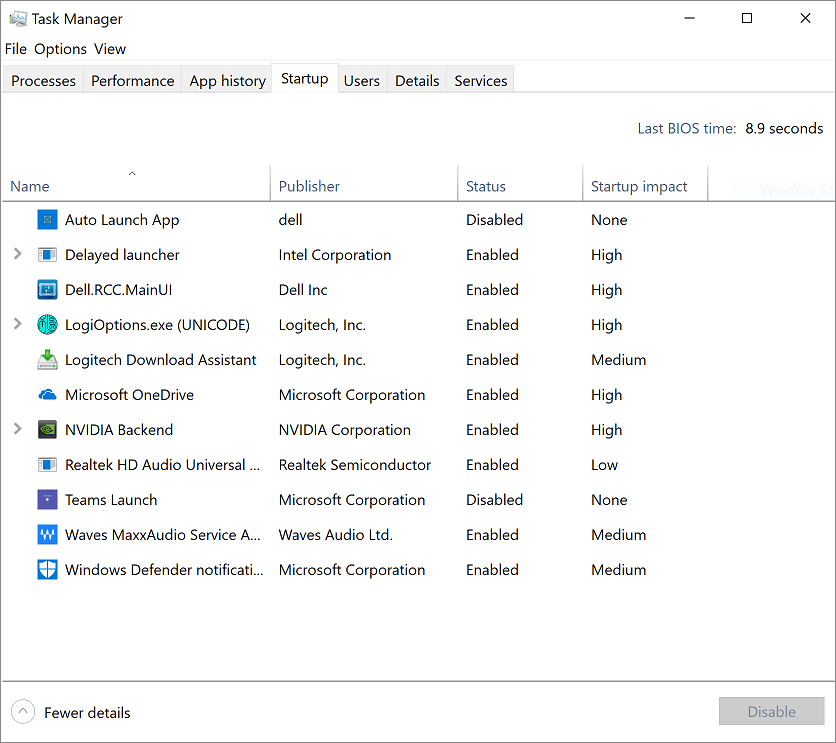Viewport: 836px width, 743px height.
Task: Open the Options menu
Action: 60,49
